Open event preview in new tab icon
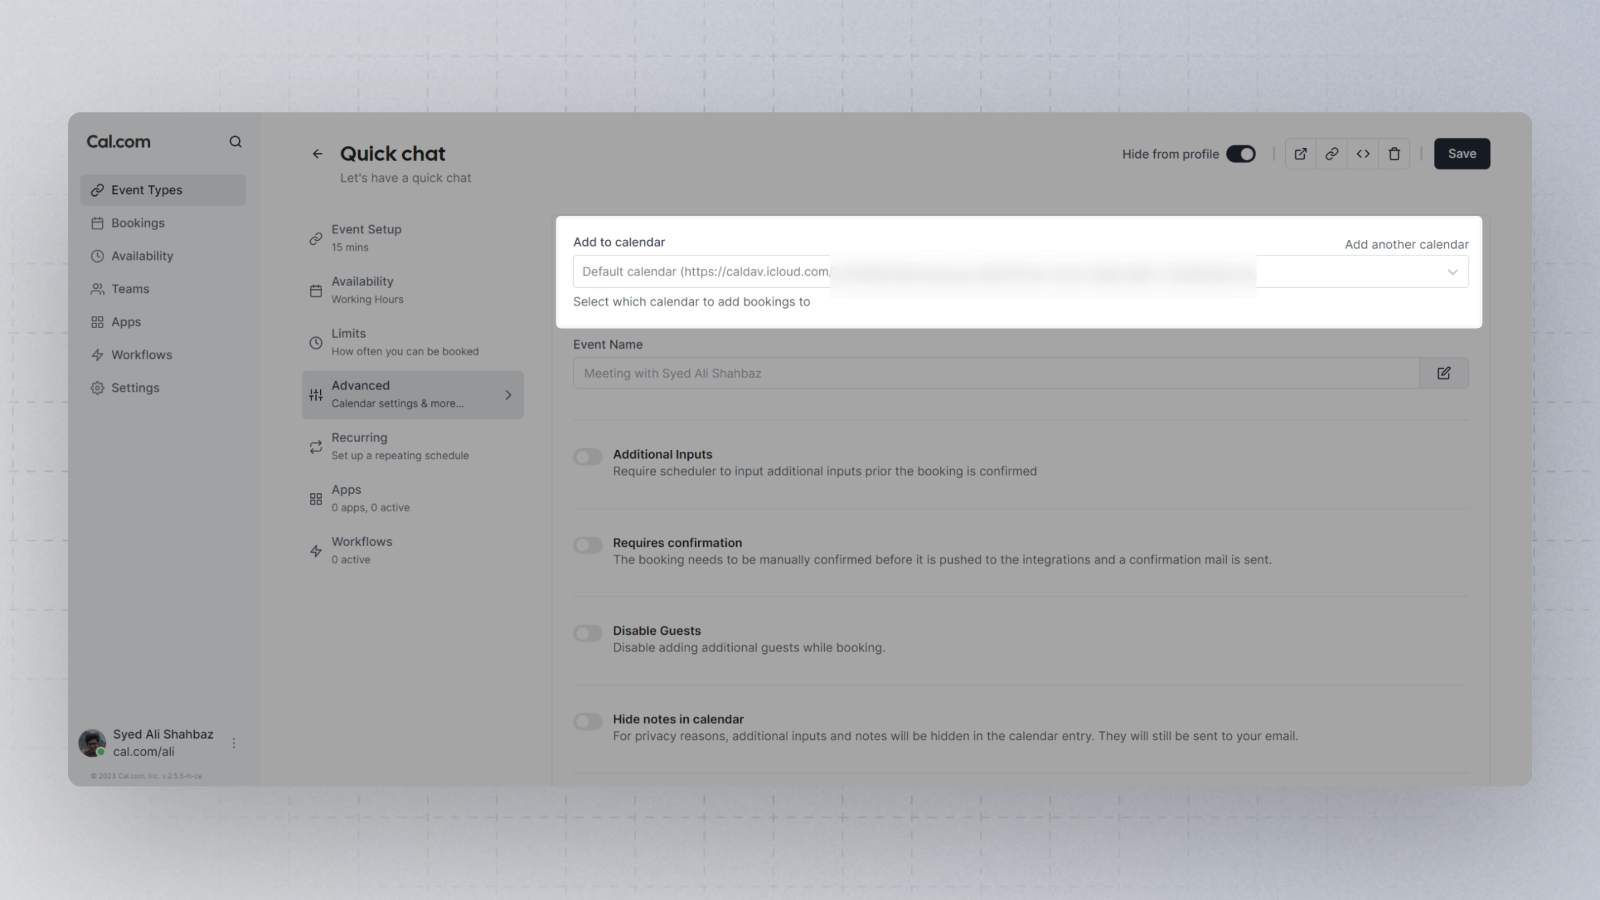Viewport: 1600px width, 900px height. click(x=1301, y=154)
